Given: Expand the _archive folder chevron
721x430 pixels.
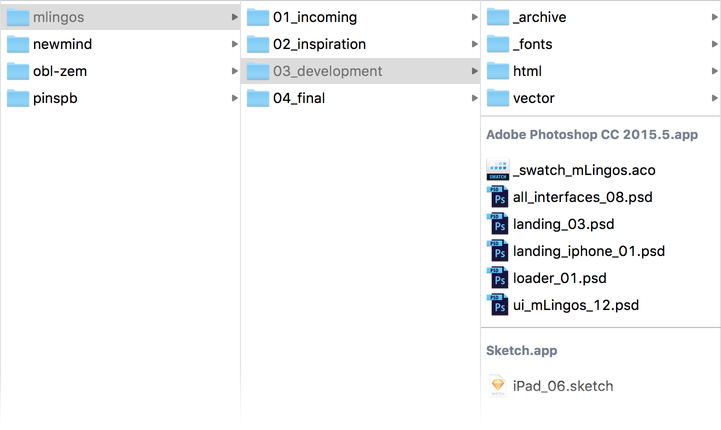Looking at the screenshot, I should click(x=714, y=17).
